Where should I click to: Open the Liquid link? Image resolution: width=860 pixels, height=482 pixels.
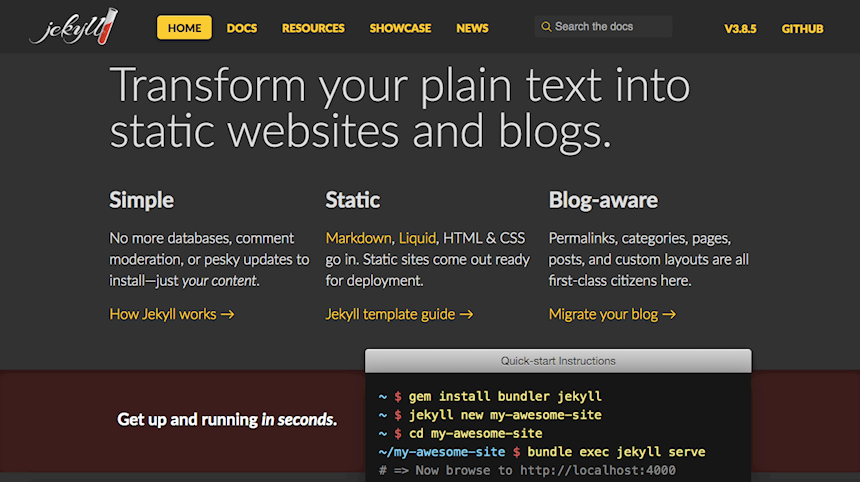[x=417, y=238]
